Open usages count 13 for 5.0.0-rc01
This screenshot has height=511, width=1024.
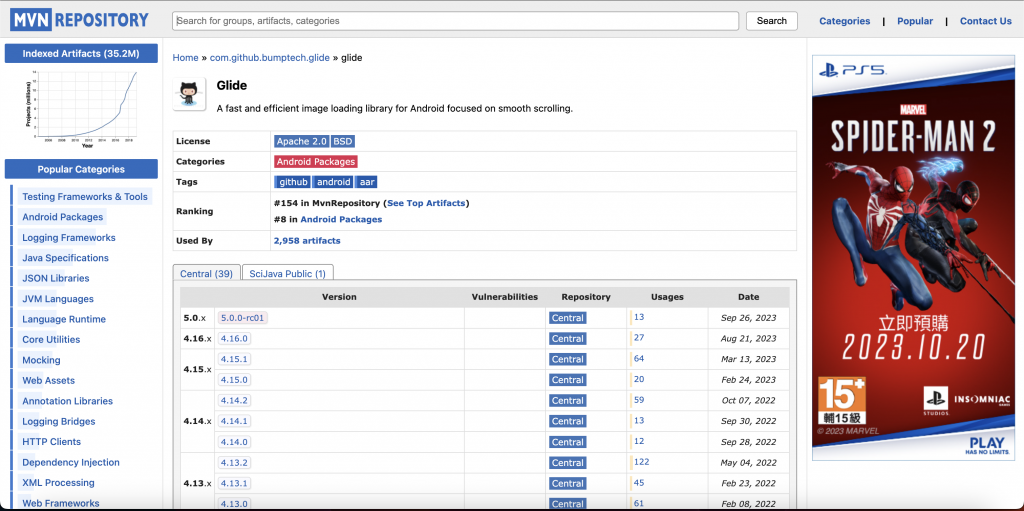tap(639, 317)
